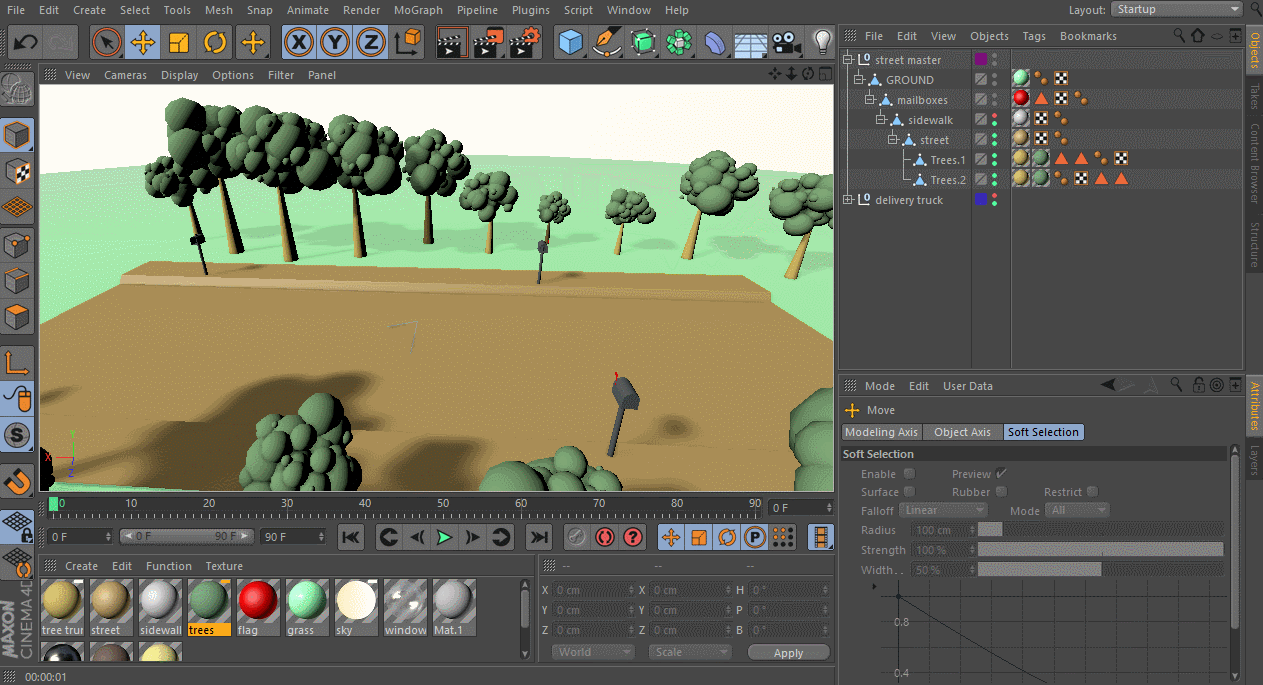Screen dimensions: 1263x685
Task: Click the purple layer swatch of street master
Action: pyautogui.click(x=981, y=60)
